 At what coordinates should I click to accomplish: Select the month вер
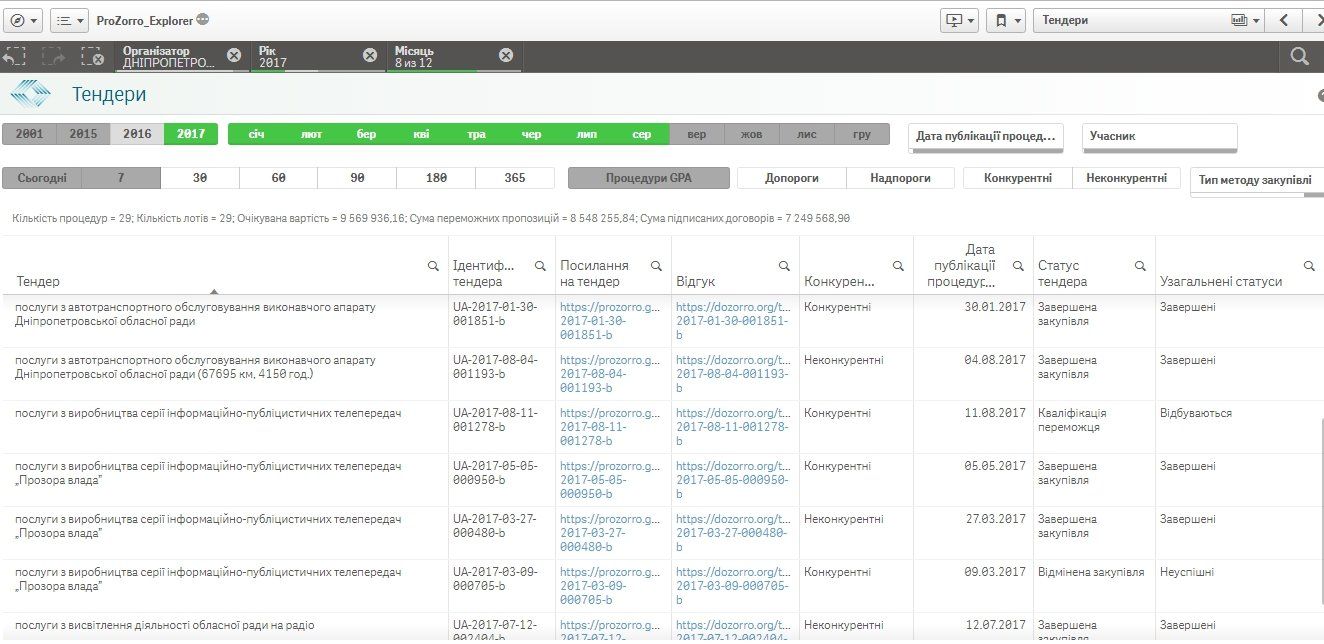pos(696,133)
